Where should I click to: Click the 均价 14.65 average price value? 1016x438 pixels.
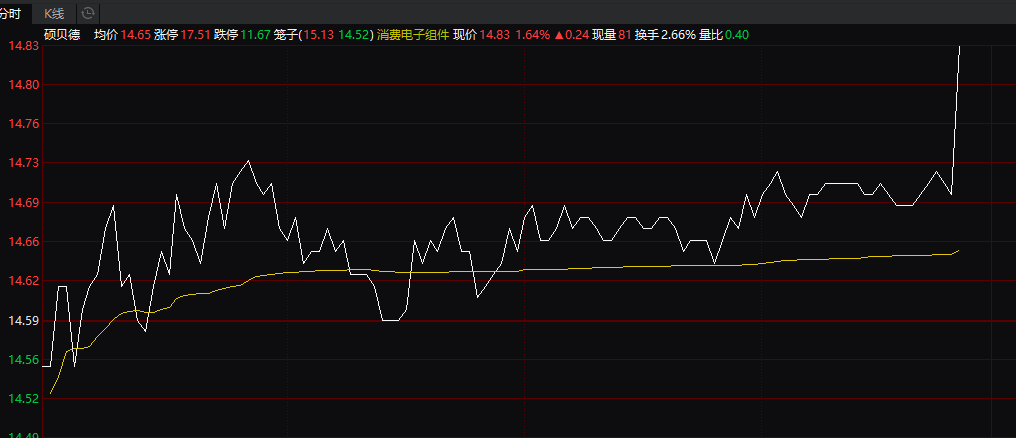[136, 35]
